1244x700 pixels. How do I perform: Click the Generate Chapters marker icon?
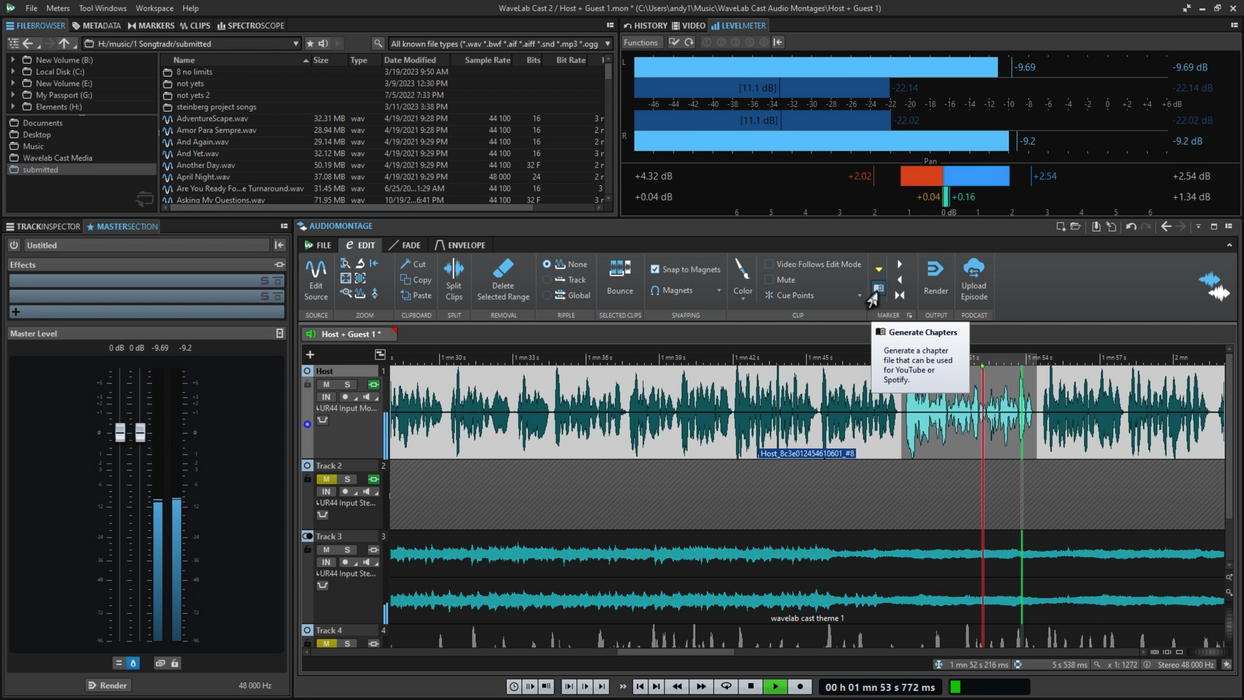click(x=878, y=289)
